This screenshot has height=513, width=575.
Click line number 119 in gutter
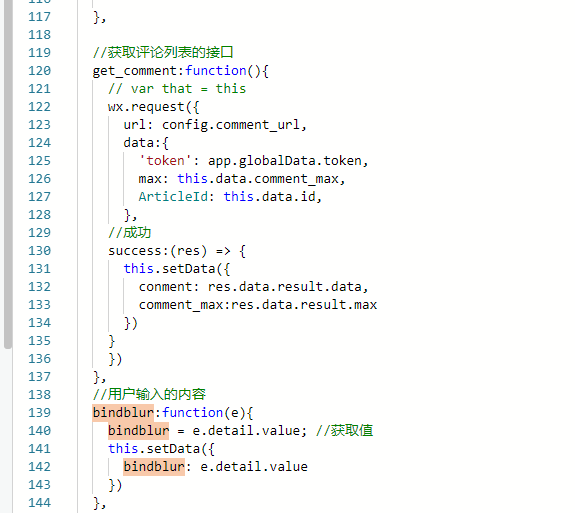click(40, 53)
